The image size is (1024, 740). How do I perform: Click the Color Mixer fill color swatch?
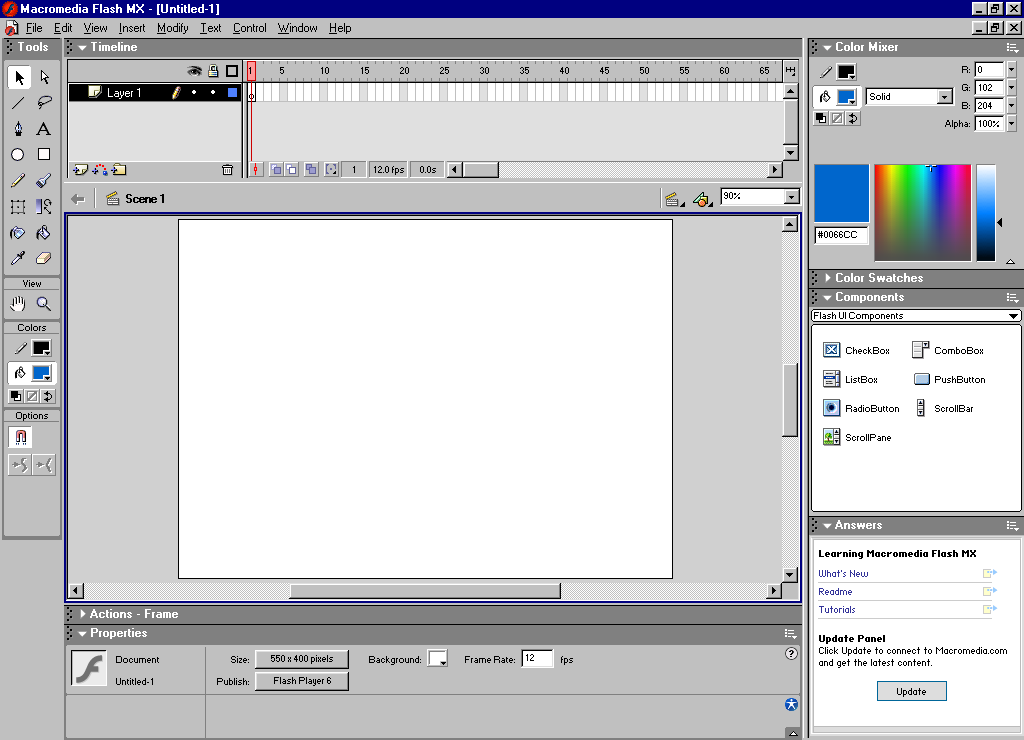(x=846, y=97)
